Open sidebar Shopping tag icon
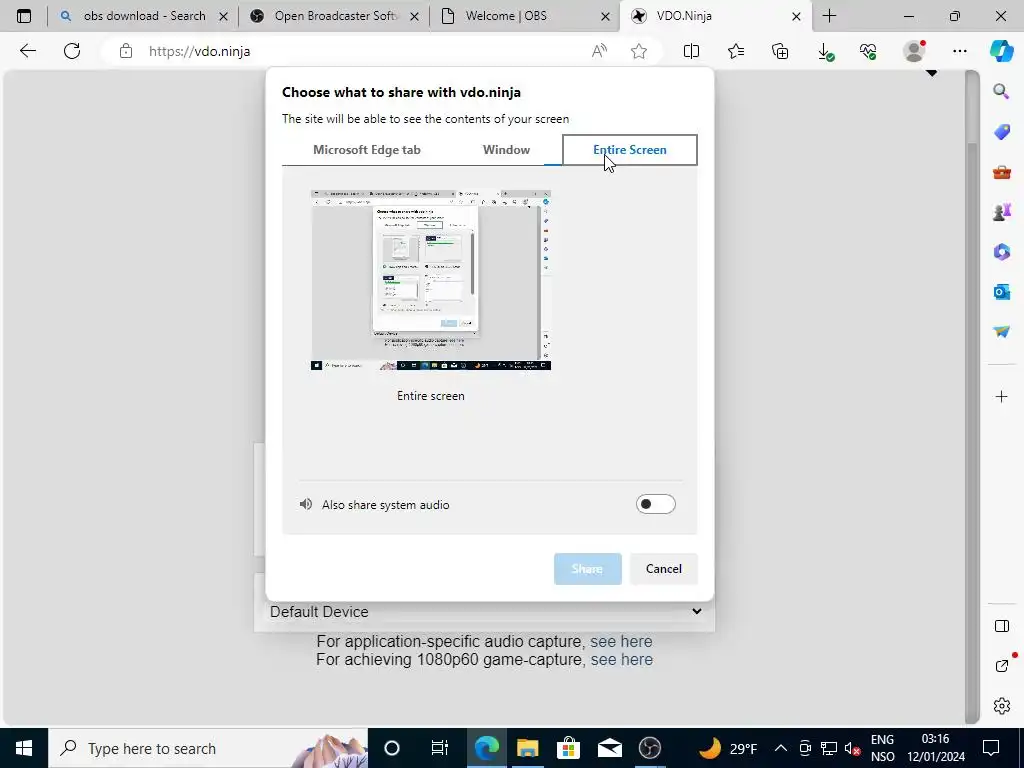The image size is (1024, 768). [1001, 132]
